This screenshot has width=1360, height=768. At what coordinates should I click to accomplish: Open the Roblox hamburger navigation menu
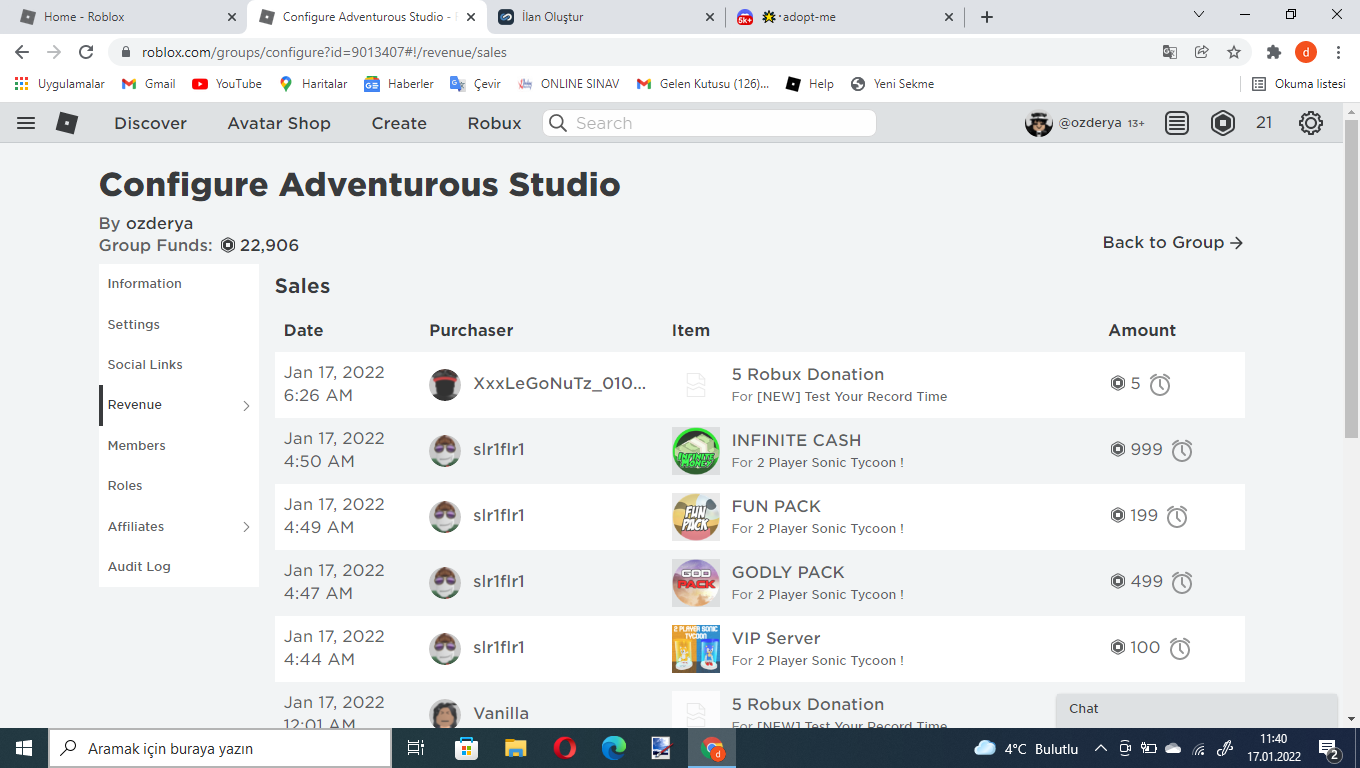(27, 123)
